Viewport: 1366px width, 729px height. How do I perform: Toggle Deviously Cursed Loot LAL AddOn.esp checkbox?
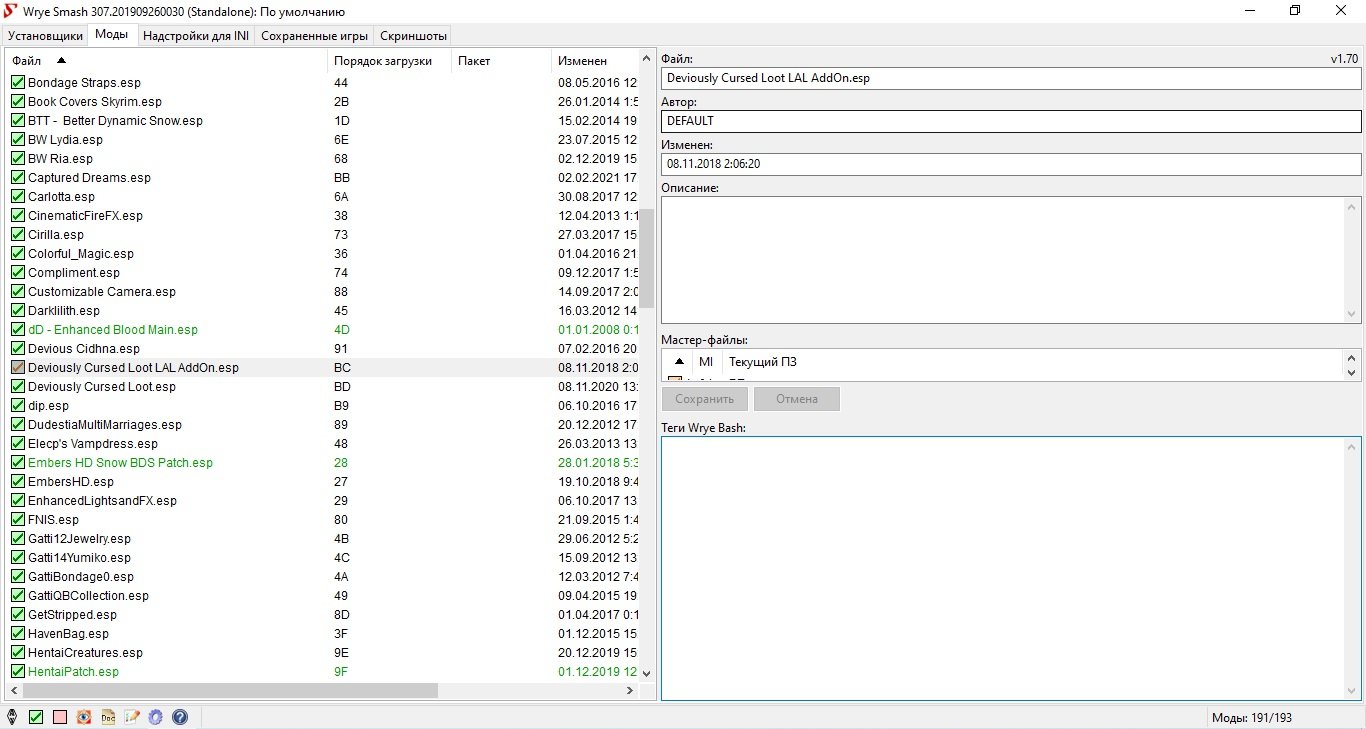[18, 368]
